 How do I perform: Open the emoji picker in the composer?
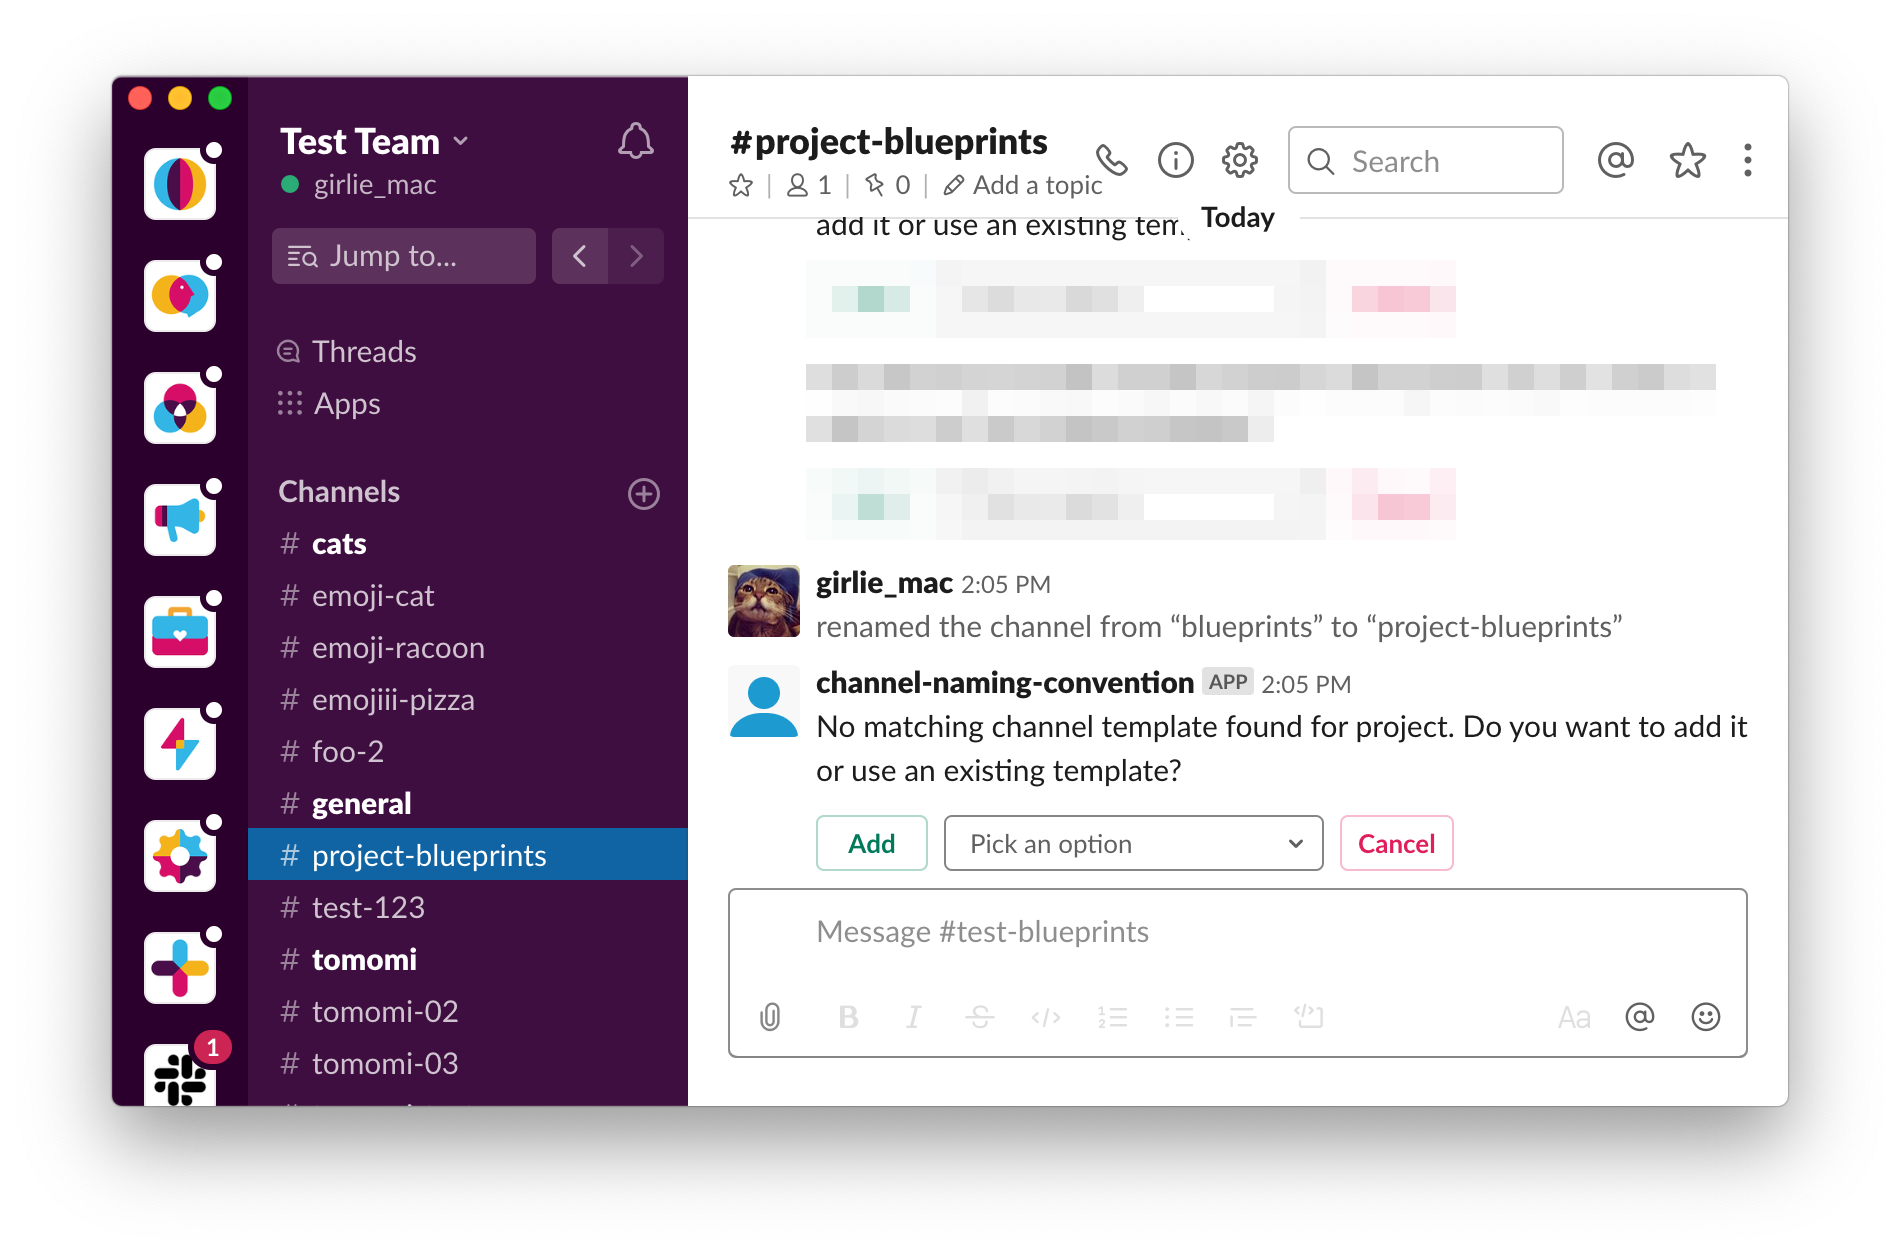[x=1705, y=1017]
